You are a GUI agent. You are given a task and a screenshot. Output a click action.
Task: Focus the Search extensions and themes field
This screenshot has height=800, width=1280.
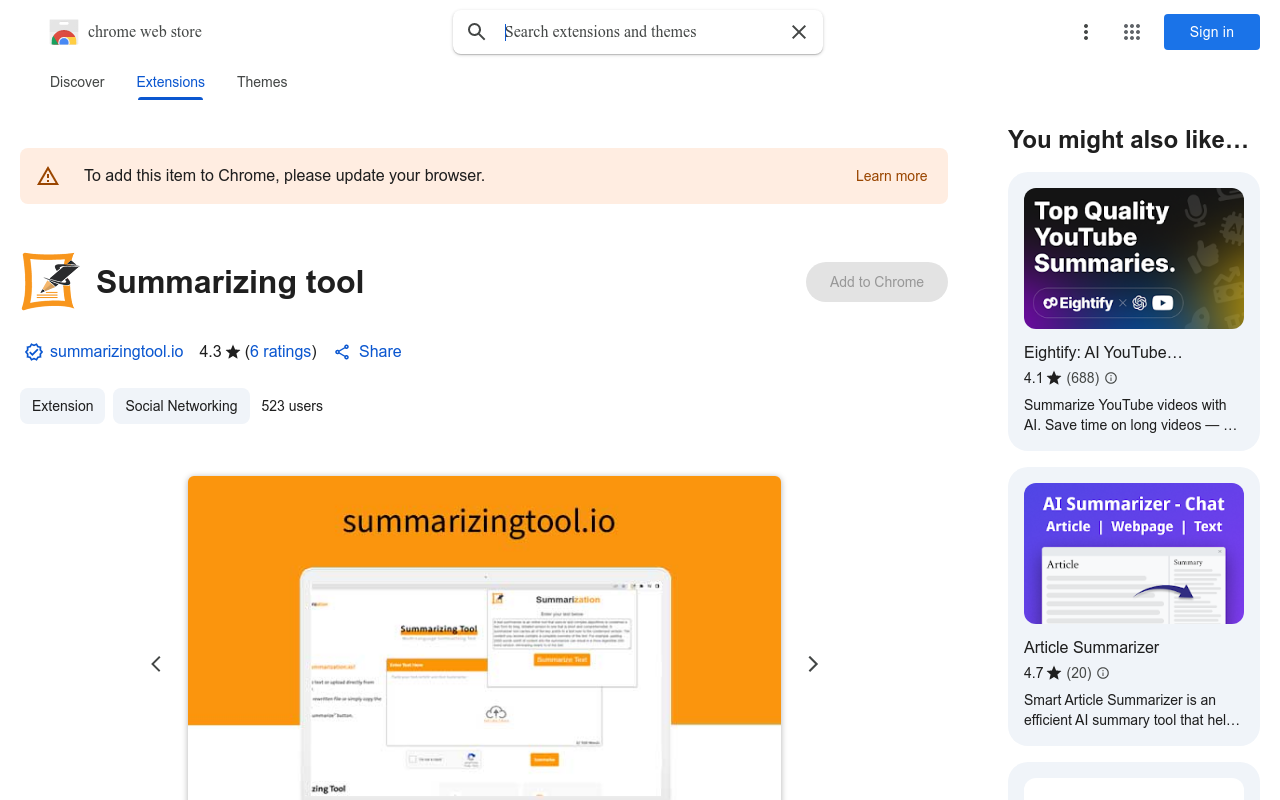pos(640,32)
